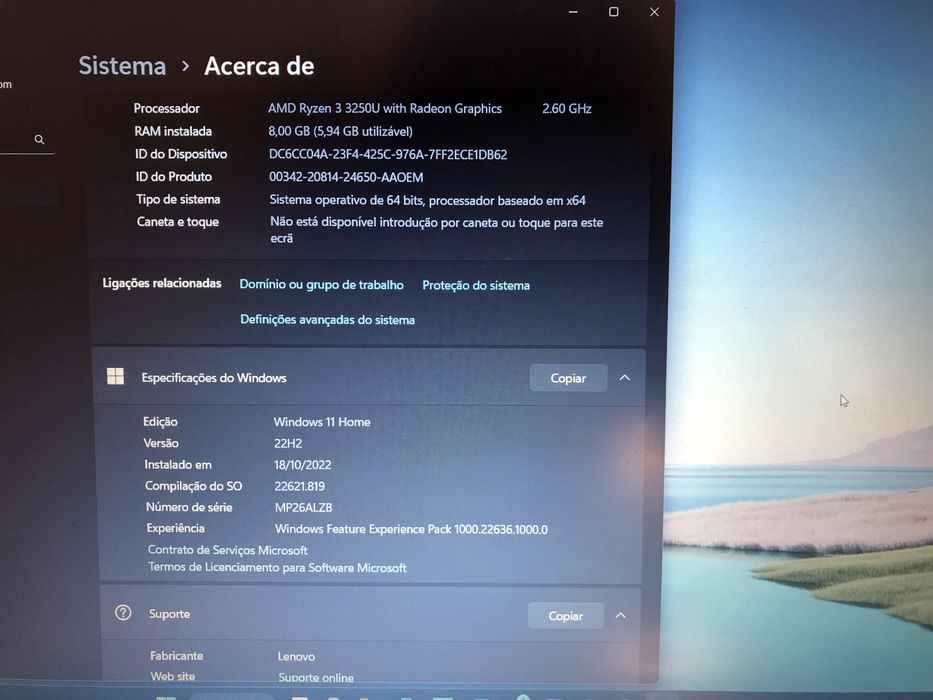This screenshot has width=933, height=700.
Task: Click the Acerca de page title
Action: 259,66
